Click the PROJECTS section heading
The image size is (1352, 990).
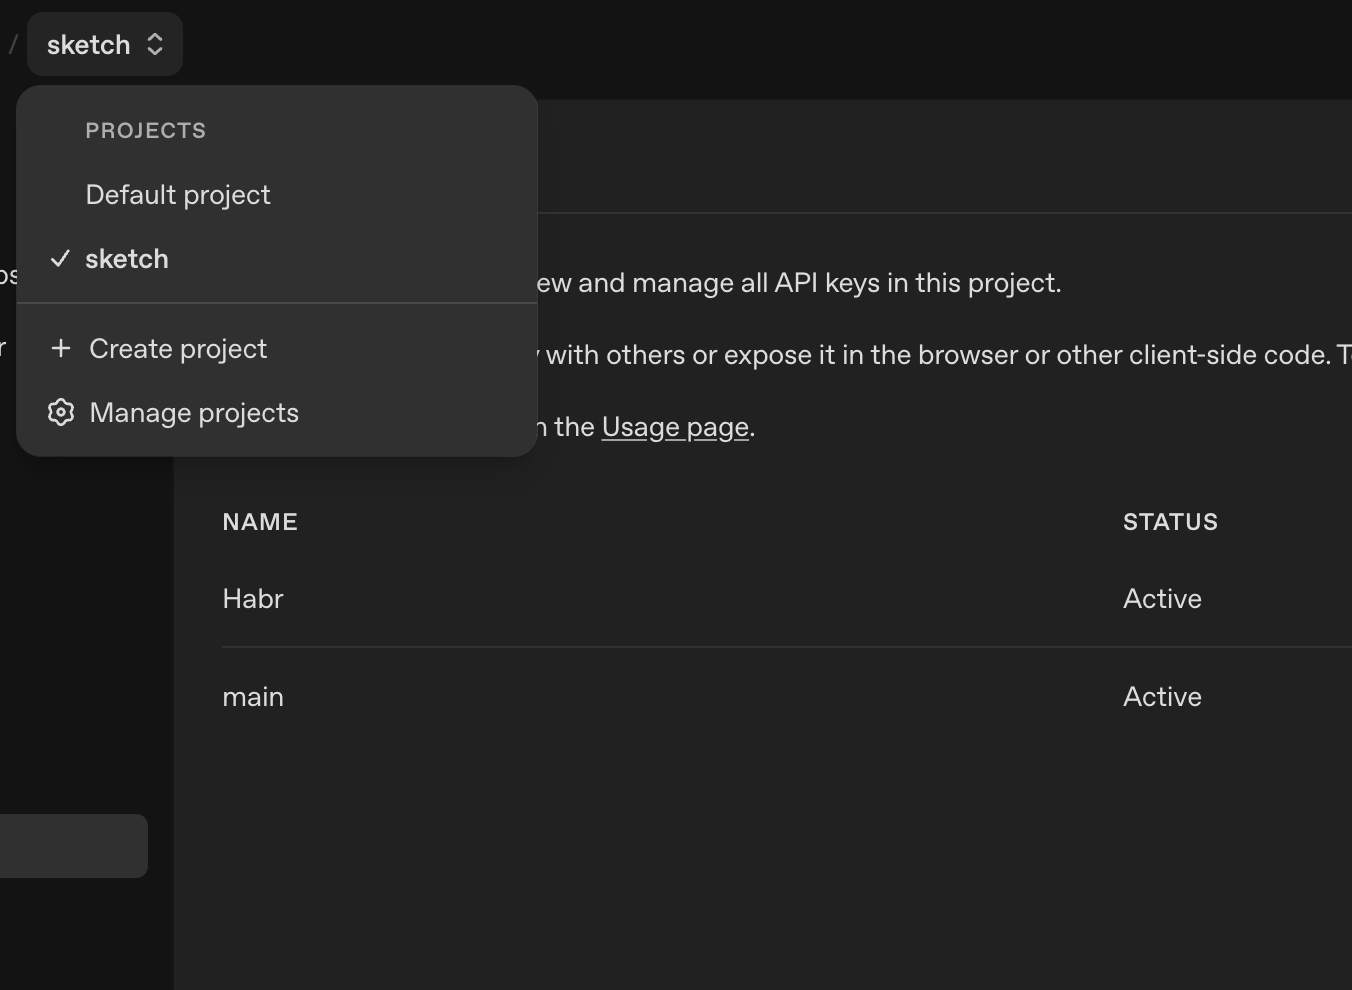point(146,131)
